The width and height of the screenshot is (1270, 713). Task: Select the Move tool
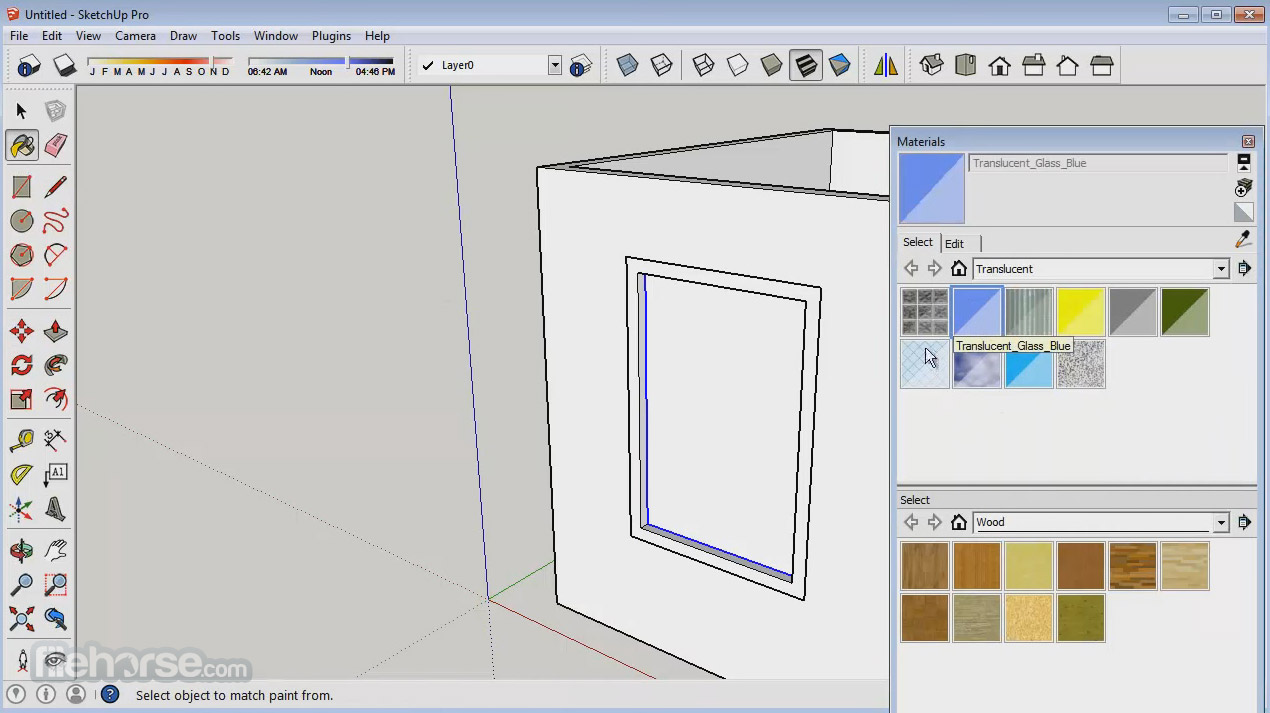tap(21, 331)
